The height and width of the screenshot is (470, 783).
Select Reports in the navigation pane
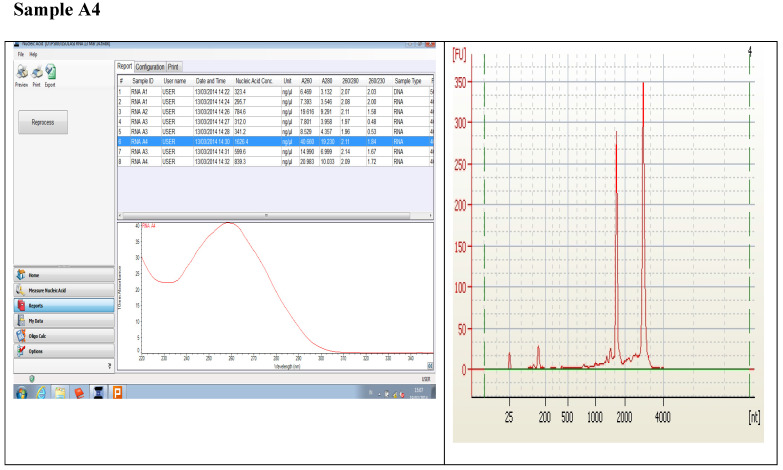(x=64, y=305)
